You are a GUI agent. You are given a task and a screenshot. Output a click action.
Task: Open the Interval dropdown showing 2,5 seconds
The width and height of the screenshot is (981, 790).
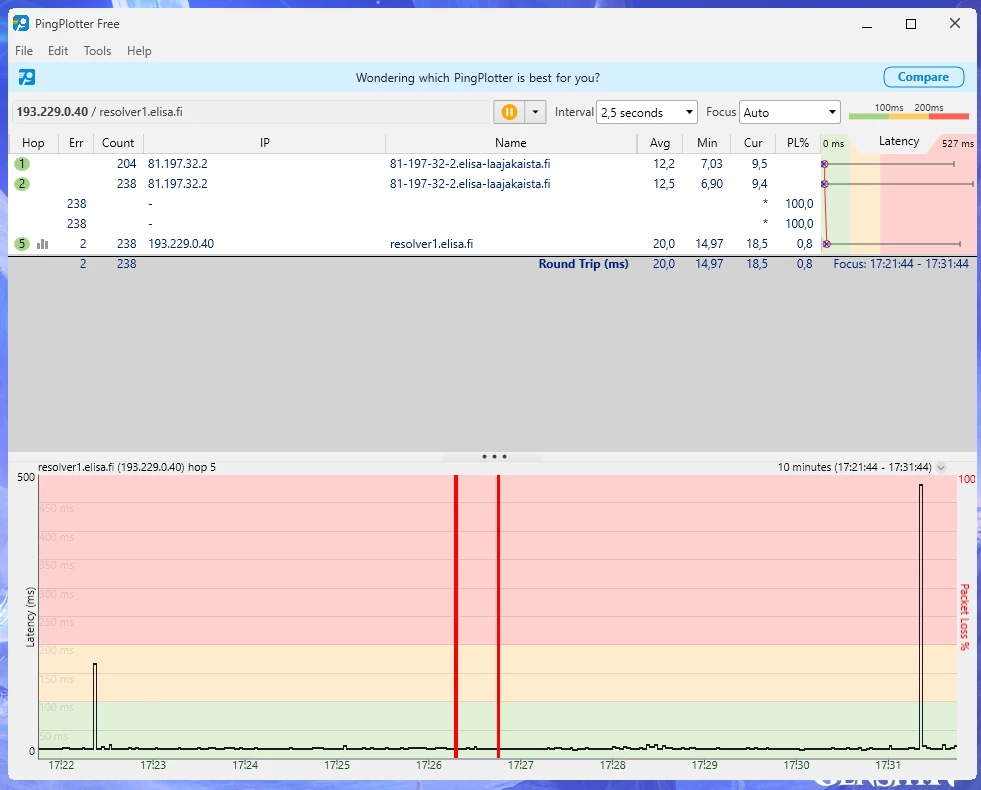tap(646, 113)
